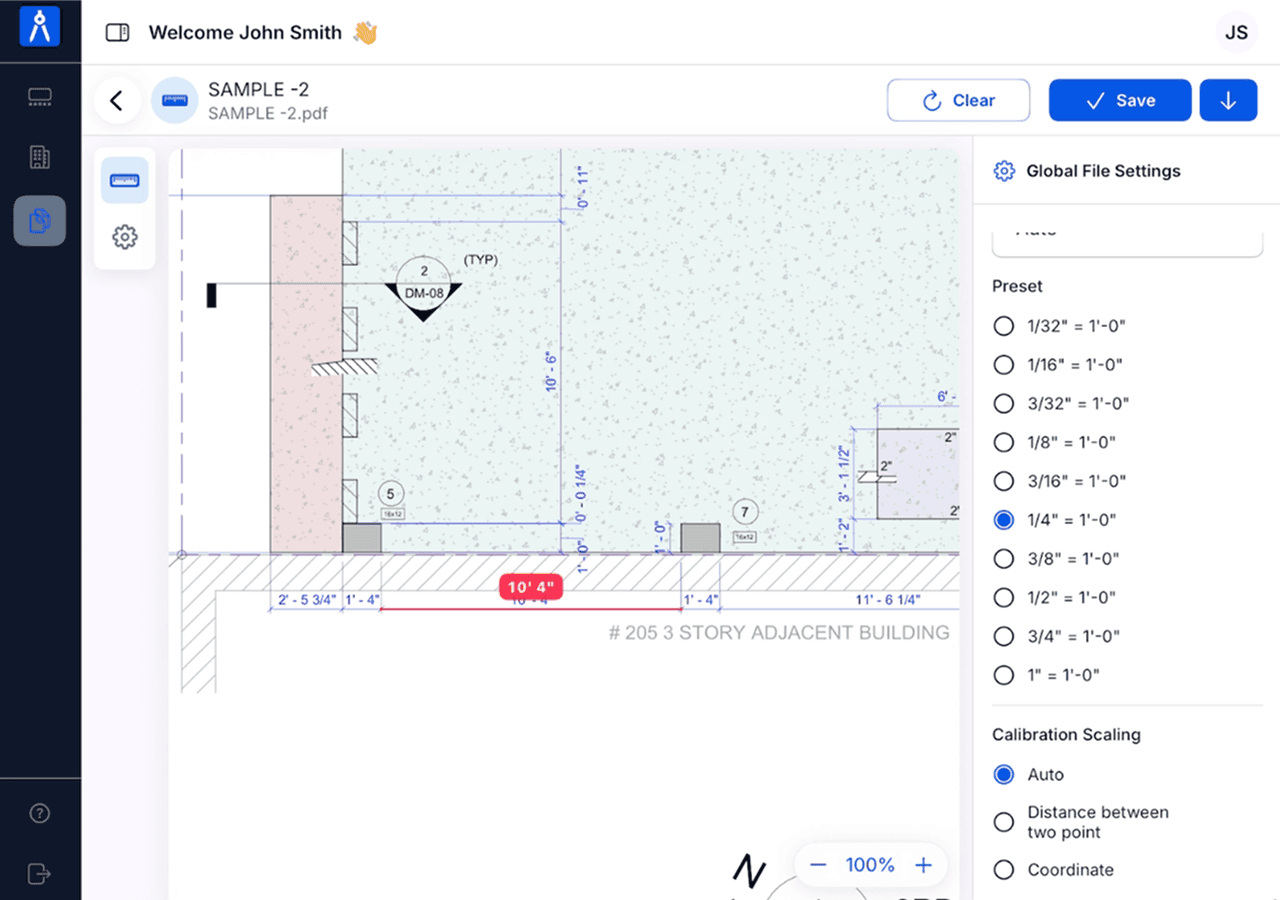Open the documents icon in sidebar
The height and width of the screenshot is (900, 1280).
40,220
